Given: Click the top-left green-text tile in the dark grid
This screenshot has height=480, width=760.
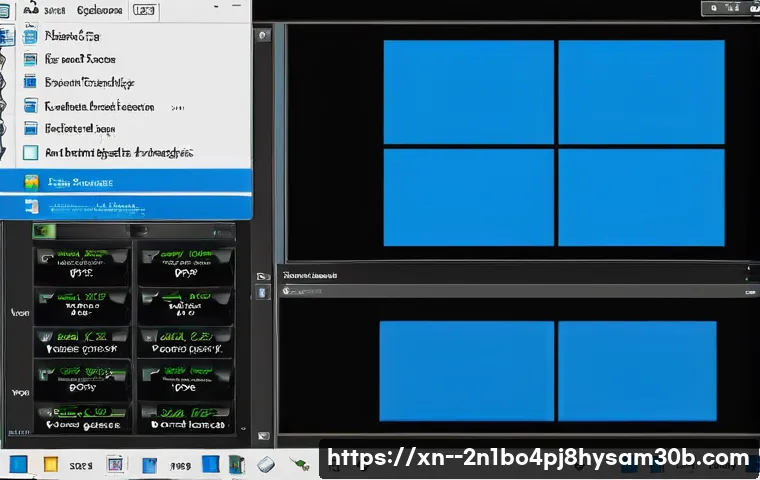Looking at the screenshot, I should 82,265.
